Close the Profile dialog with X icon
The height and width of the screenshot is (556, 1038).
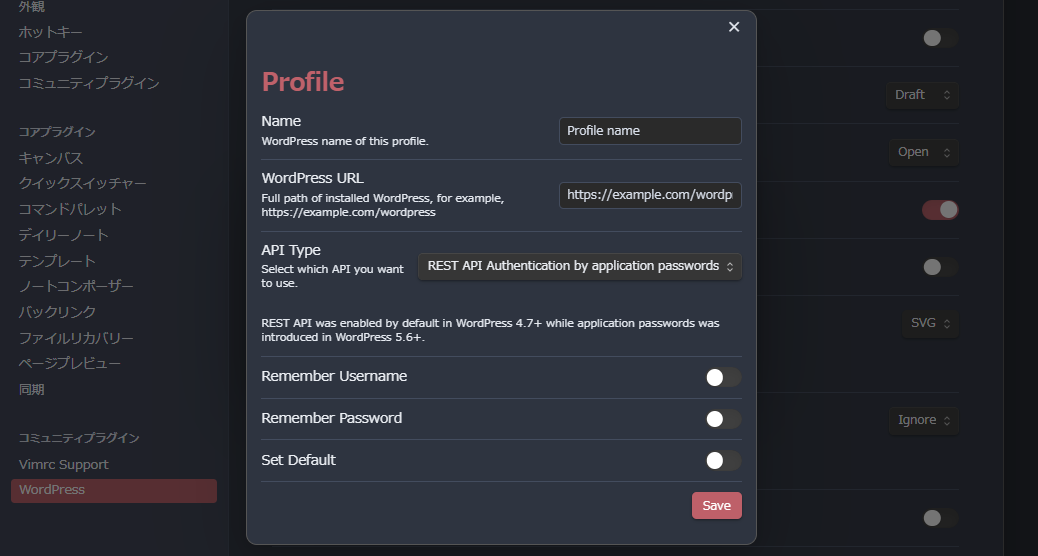(734, 27)
